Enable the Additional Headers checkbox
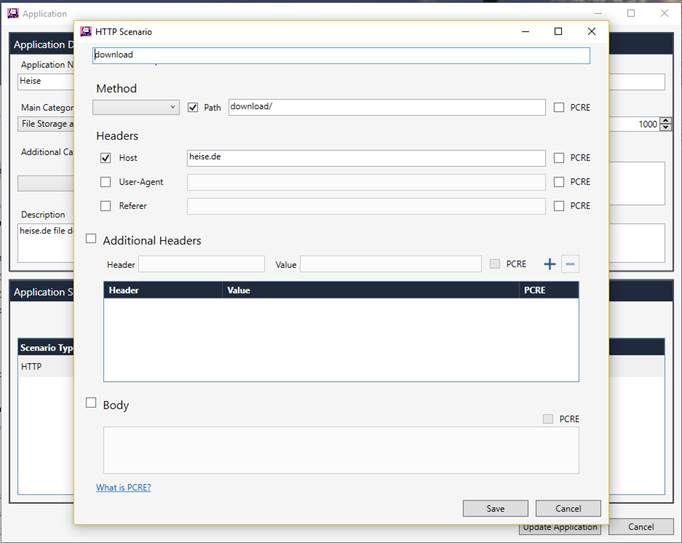 (x=91, y=238)
